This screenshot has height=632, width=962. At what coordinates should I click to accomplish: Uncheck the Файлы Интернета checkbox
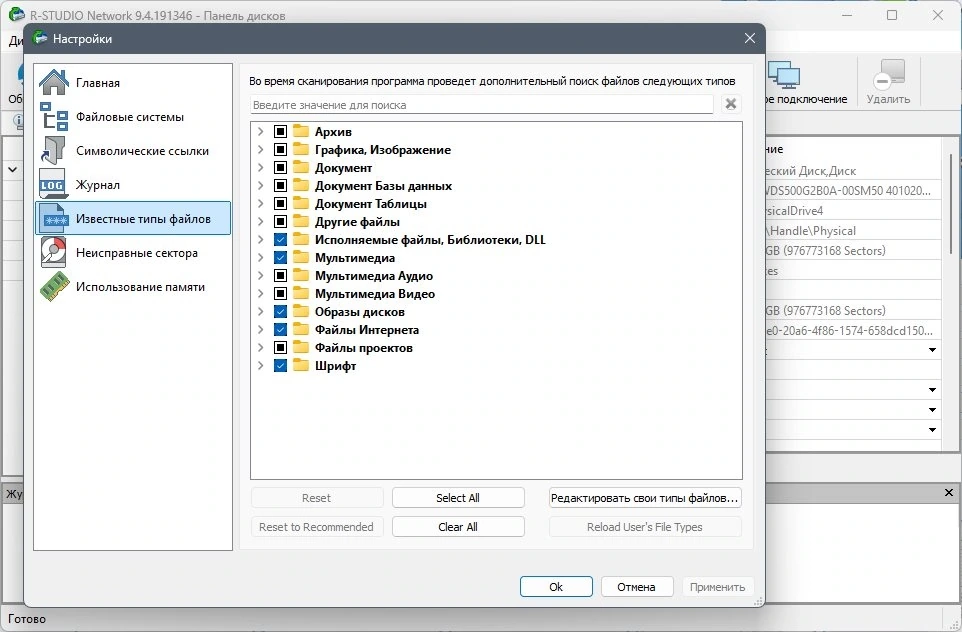[x=280, y=329]
